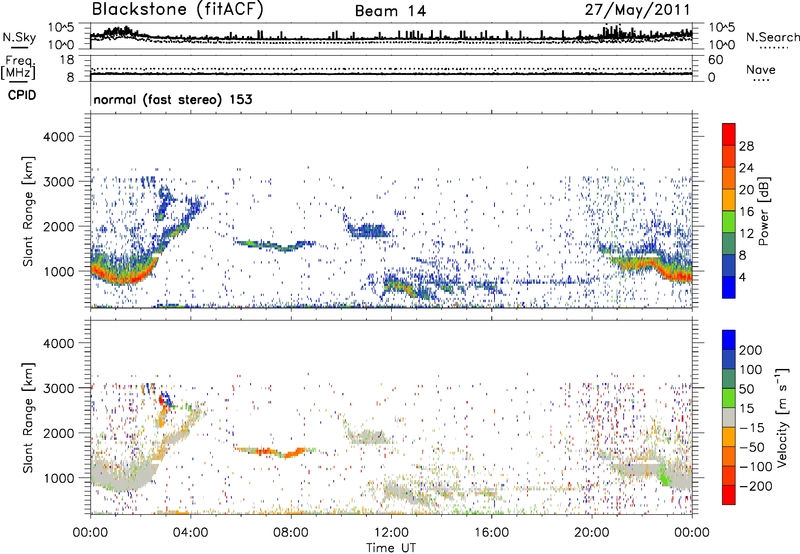Click the power panel "Slant Range [km]" axis title

click(28, 211)
